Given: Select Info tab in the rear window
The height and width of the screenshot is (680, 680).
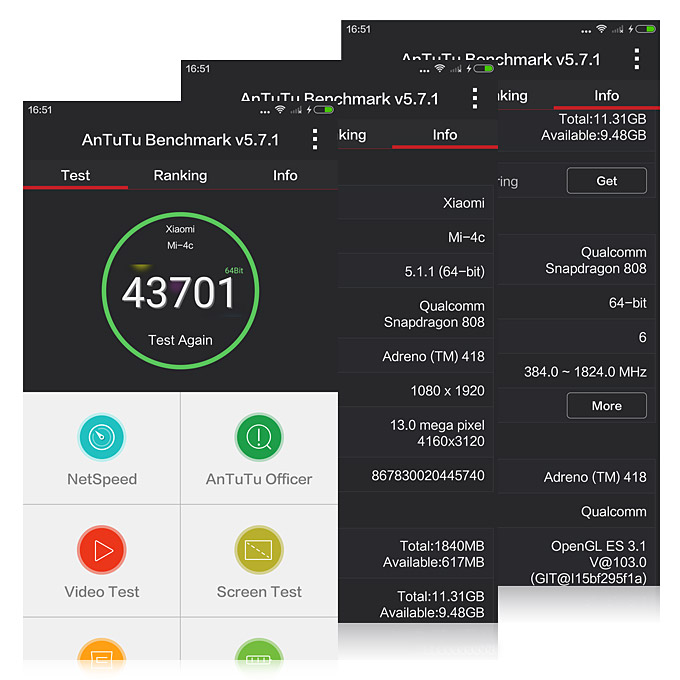Looking at the screenshot, I should pos(606,96).
